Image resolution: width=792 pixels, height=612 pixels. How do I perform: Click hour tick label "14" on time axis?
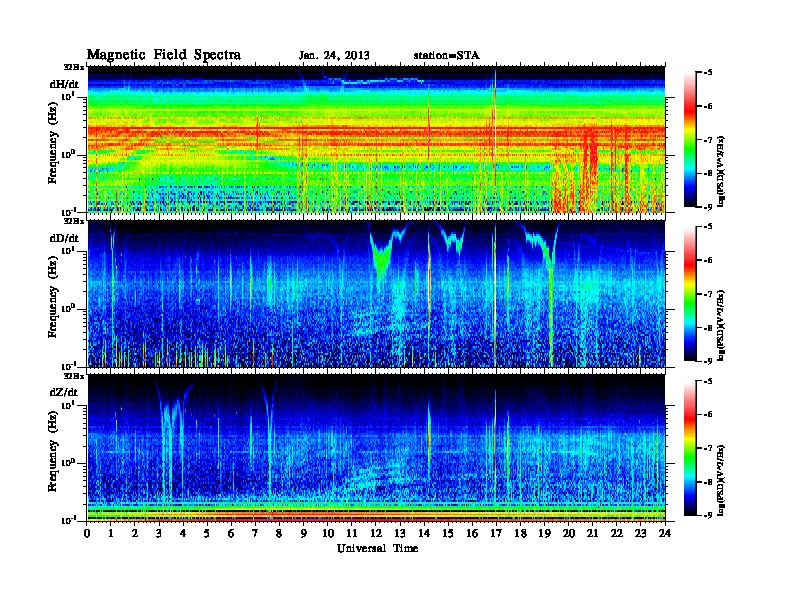(x=424, y=534)
